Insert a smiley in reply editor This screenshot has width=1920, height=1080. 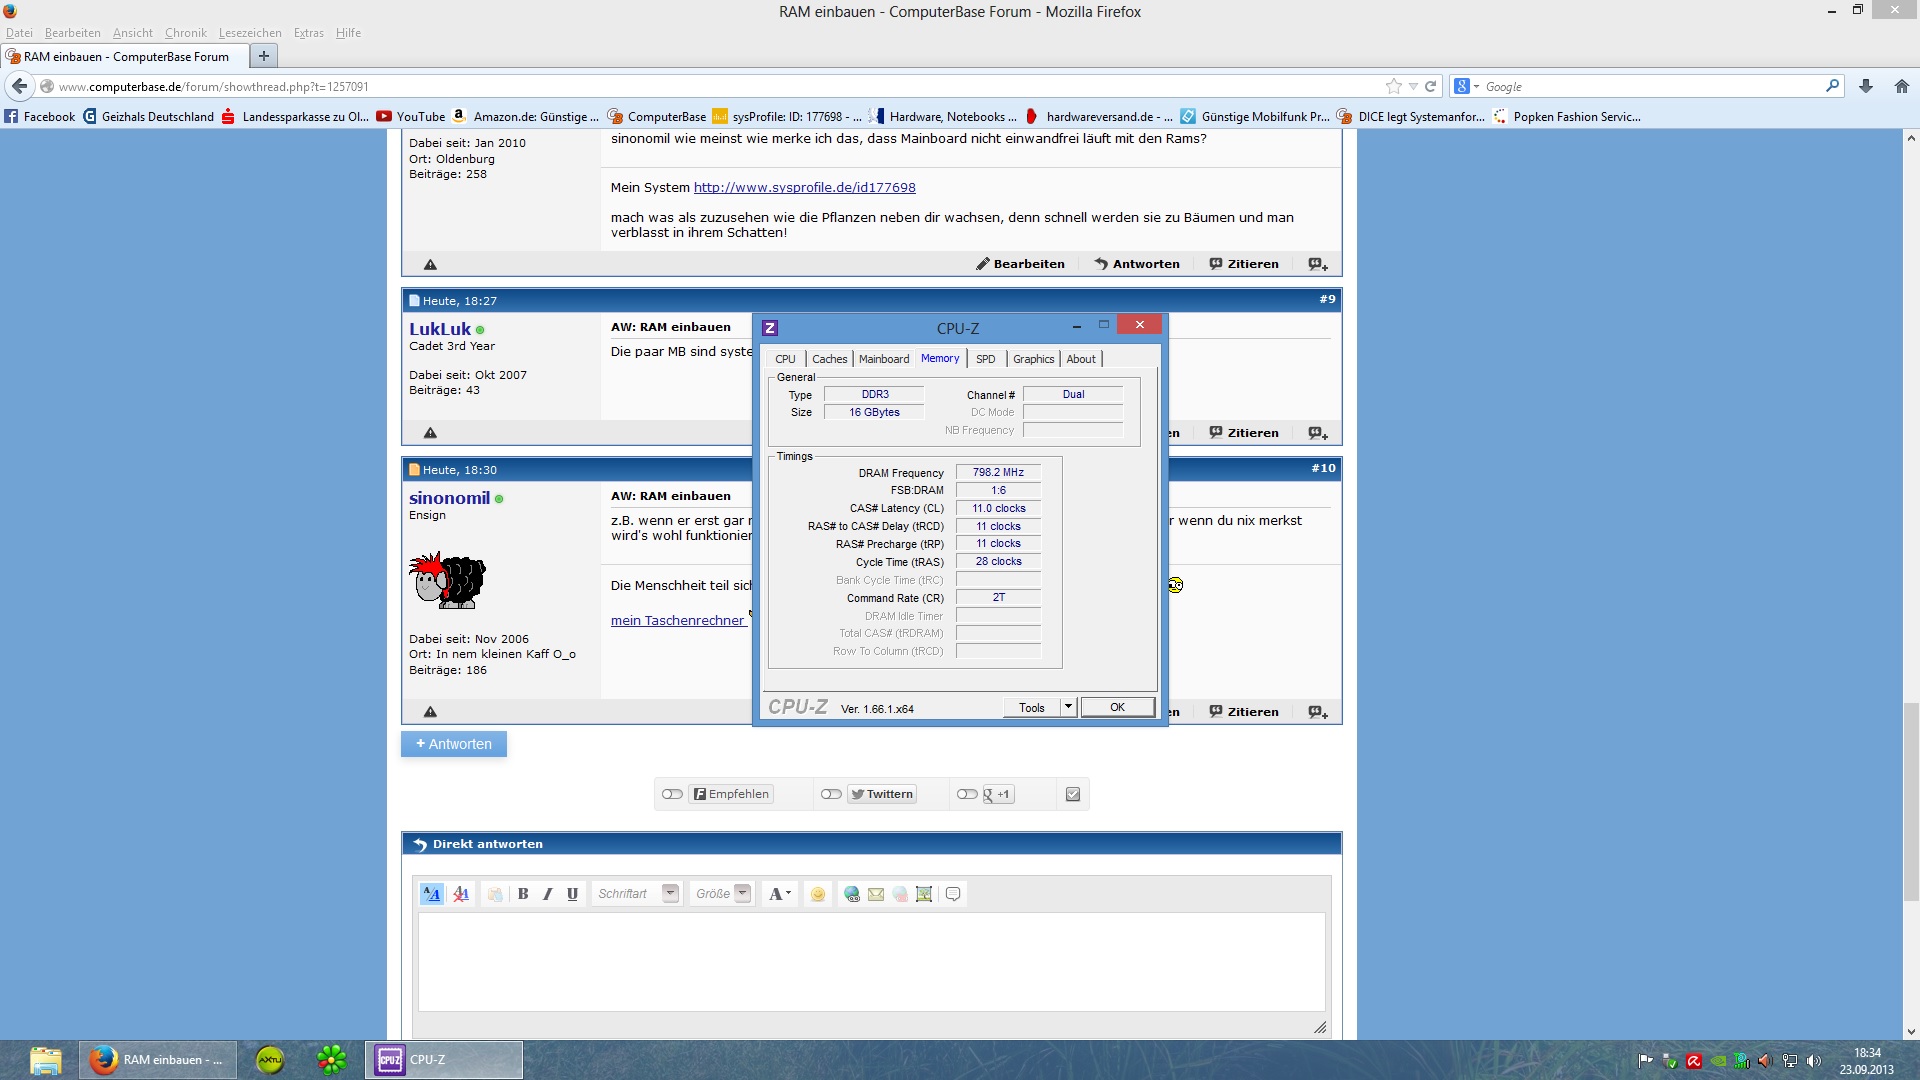coord(818,894)
